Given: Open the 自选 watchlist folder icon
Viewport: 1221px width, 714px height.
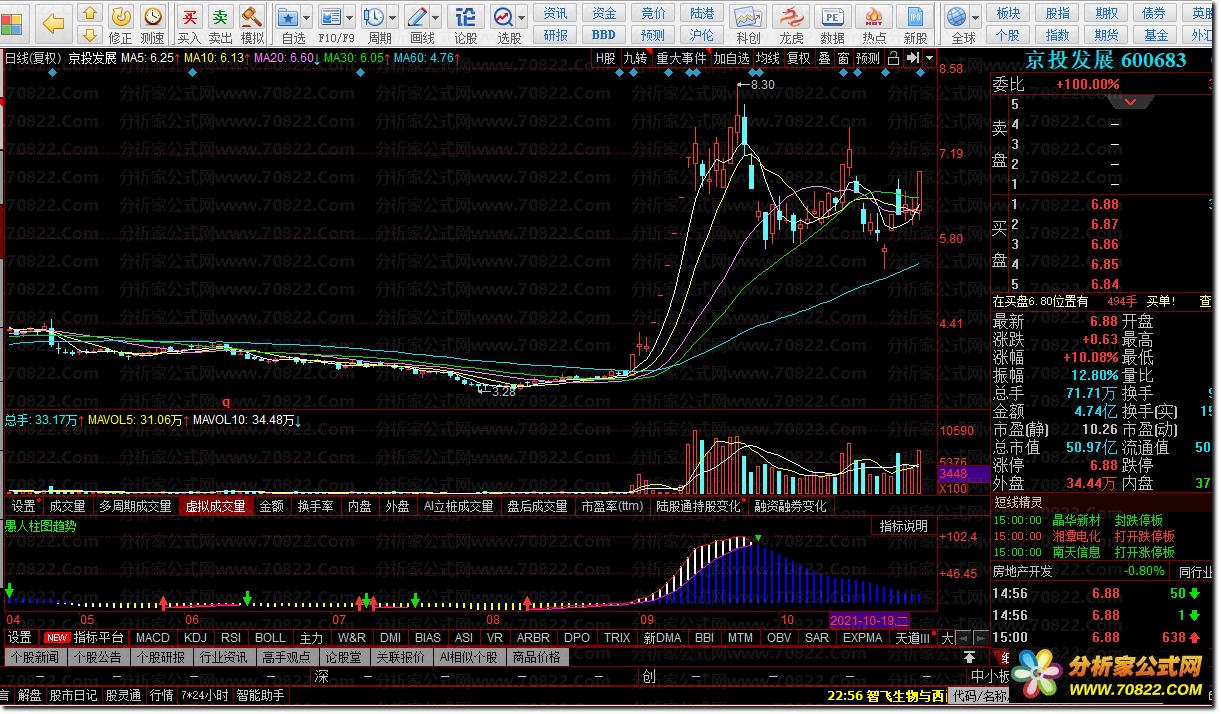Looking at the screenshot, I should pyautogui.click(x=288, y=17).
